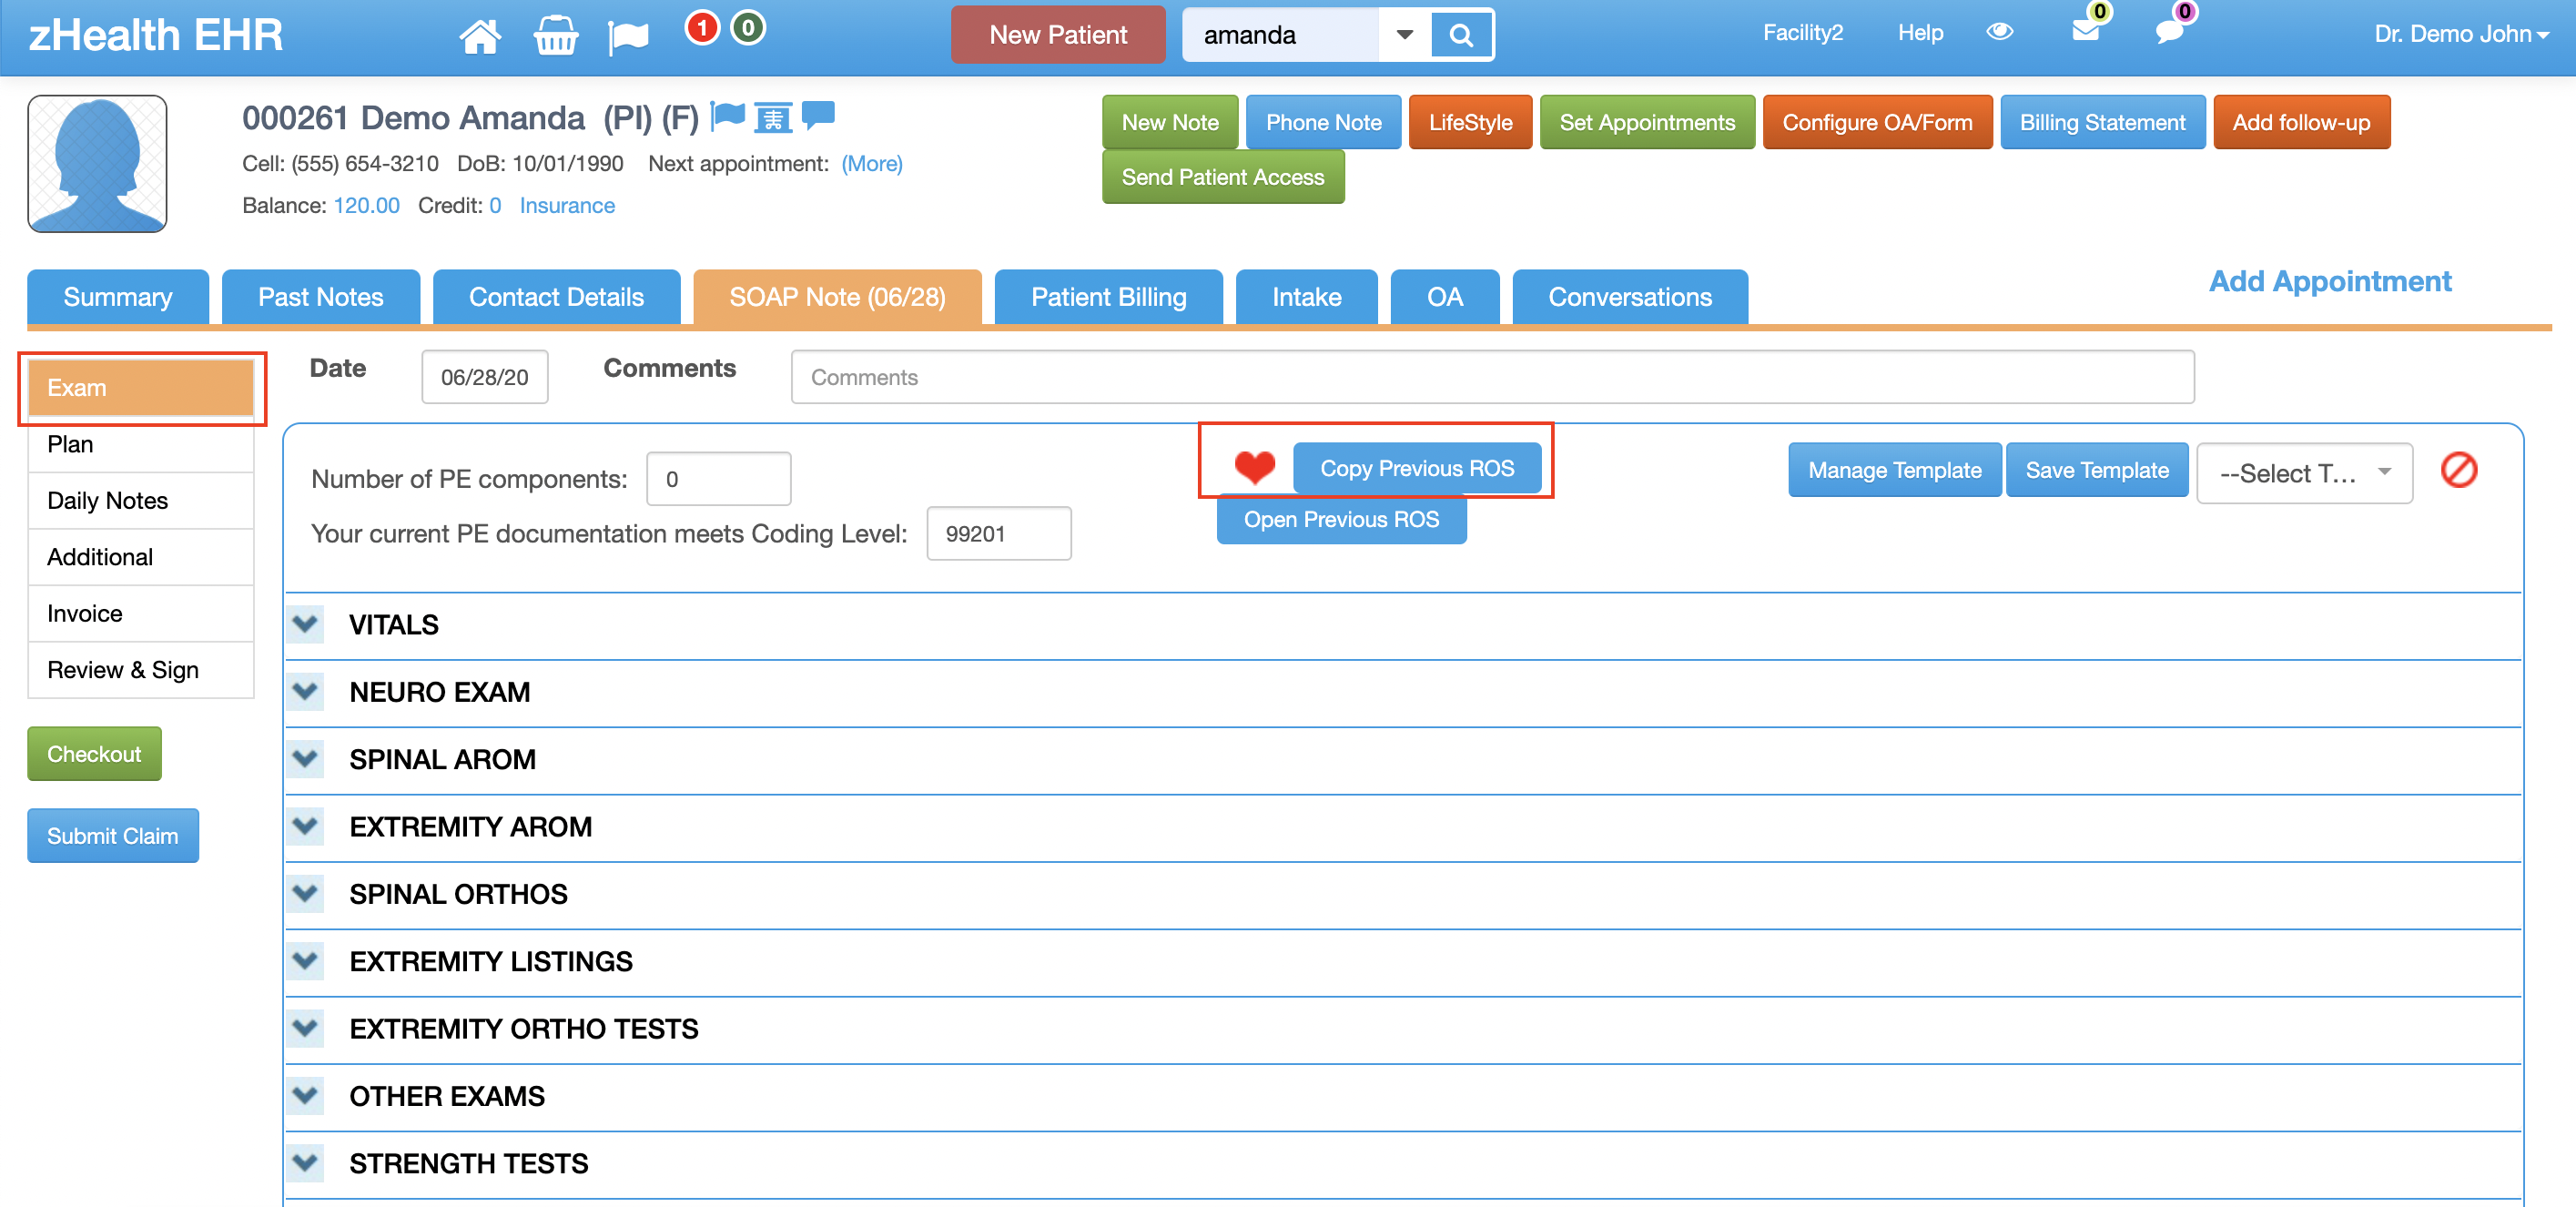Switch to the Summary tab
This screenshot has height=1207, width=2576.
118,297
